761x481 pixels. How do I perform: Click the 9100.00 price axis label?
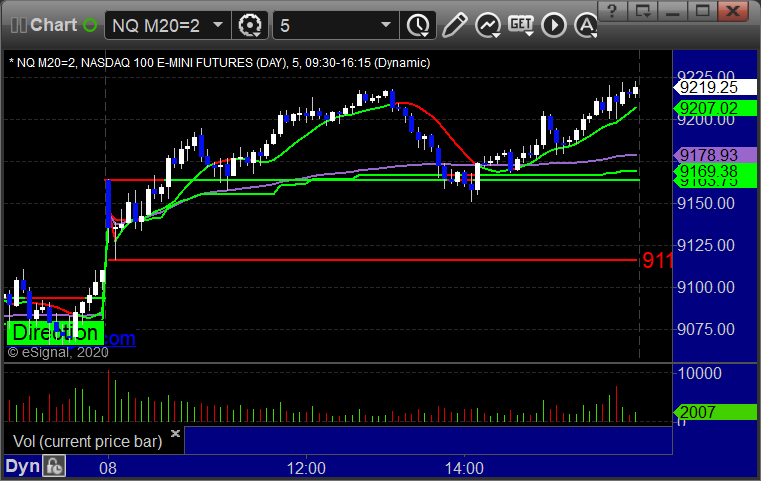click(x=706, y=287)
